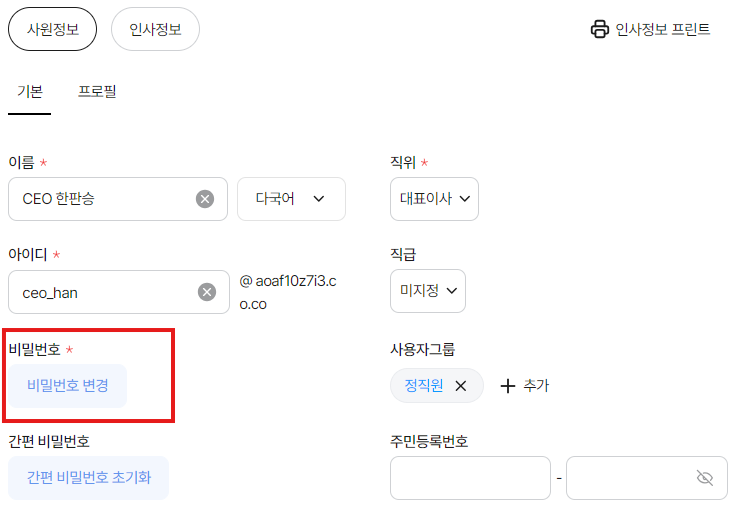This screenshot has height=519, width=734.
Task: Open the 다국어 language dropdown
Action: (x=291, y=199)
